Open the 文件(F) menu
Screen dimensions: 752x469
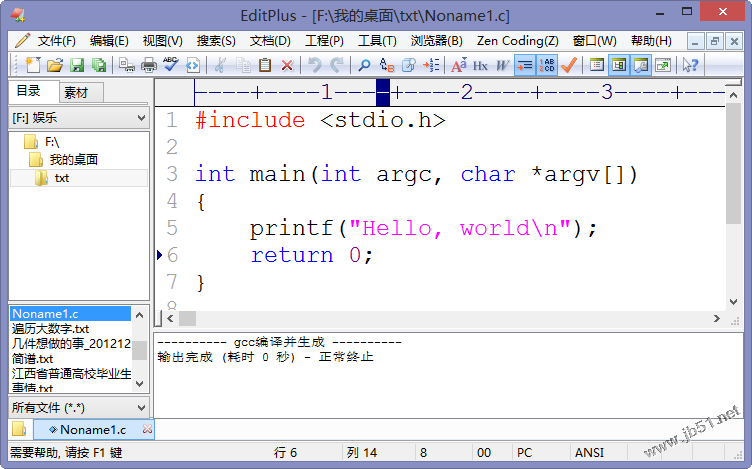click(57, 41)
